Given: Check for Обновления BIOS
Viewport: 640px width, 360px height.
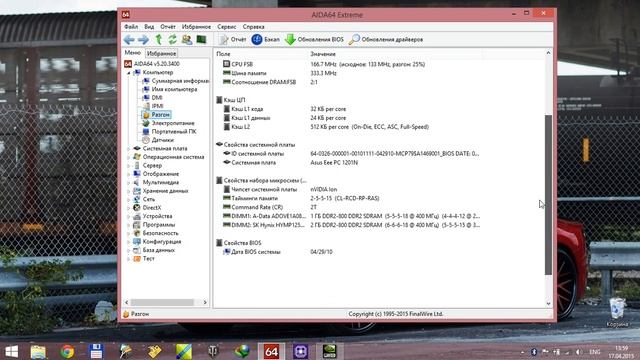Looking at the screenshot, I should tap(314, 40).
